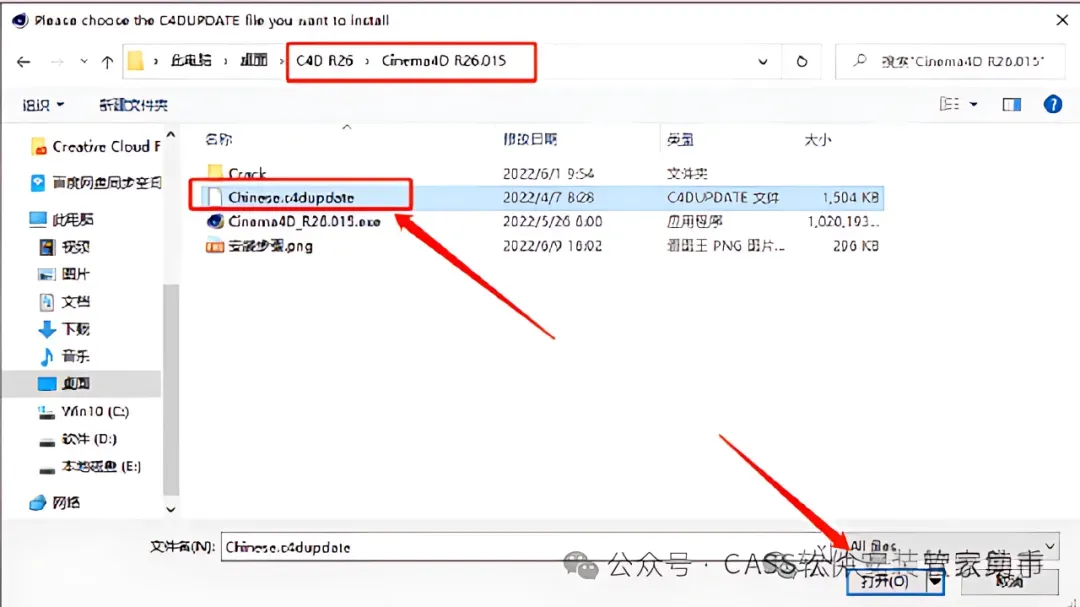
Task: Select '桌面' breadcrumb in address bar
Action: click(x=253, y=61)
